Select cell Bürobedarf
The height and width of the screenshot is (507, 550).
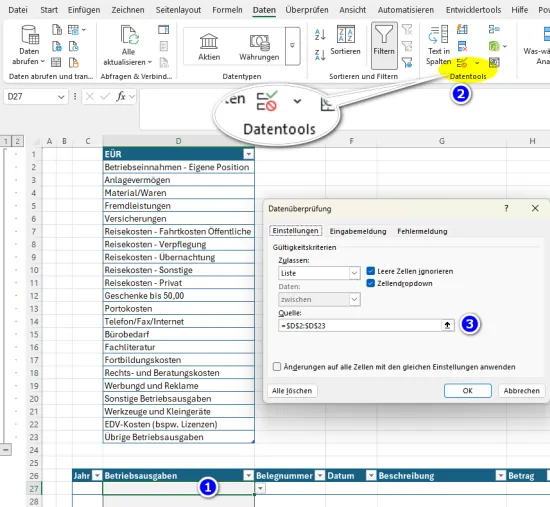[x=179, y=334]
